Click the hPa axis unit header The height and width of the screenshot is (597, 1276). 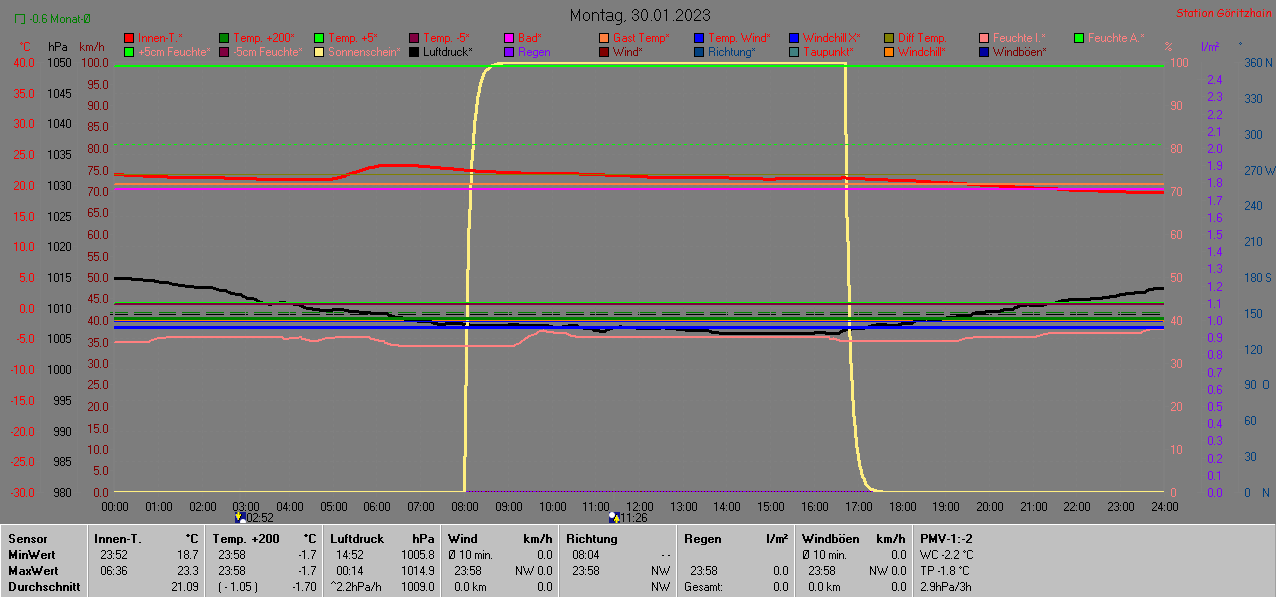click(58, 47)
